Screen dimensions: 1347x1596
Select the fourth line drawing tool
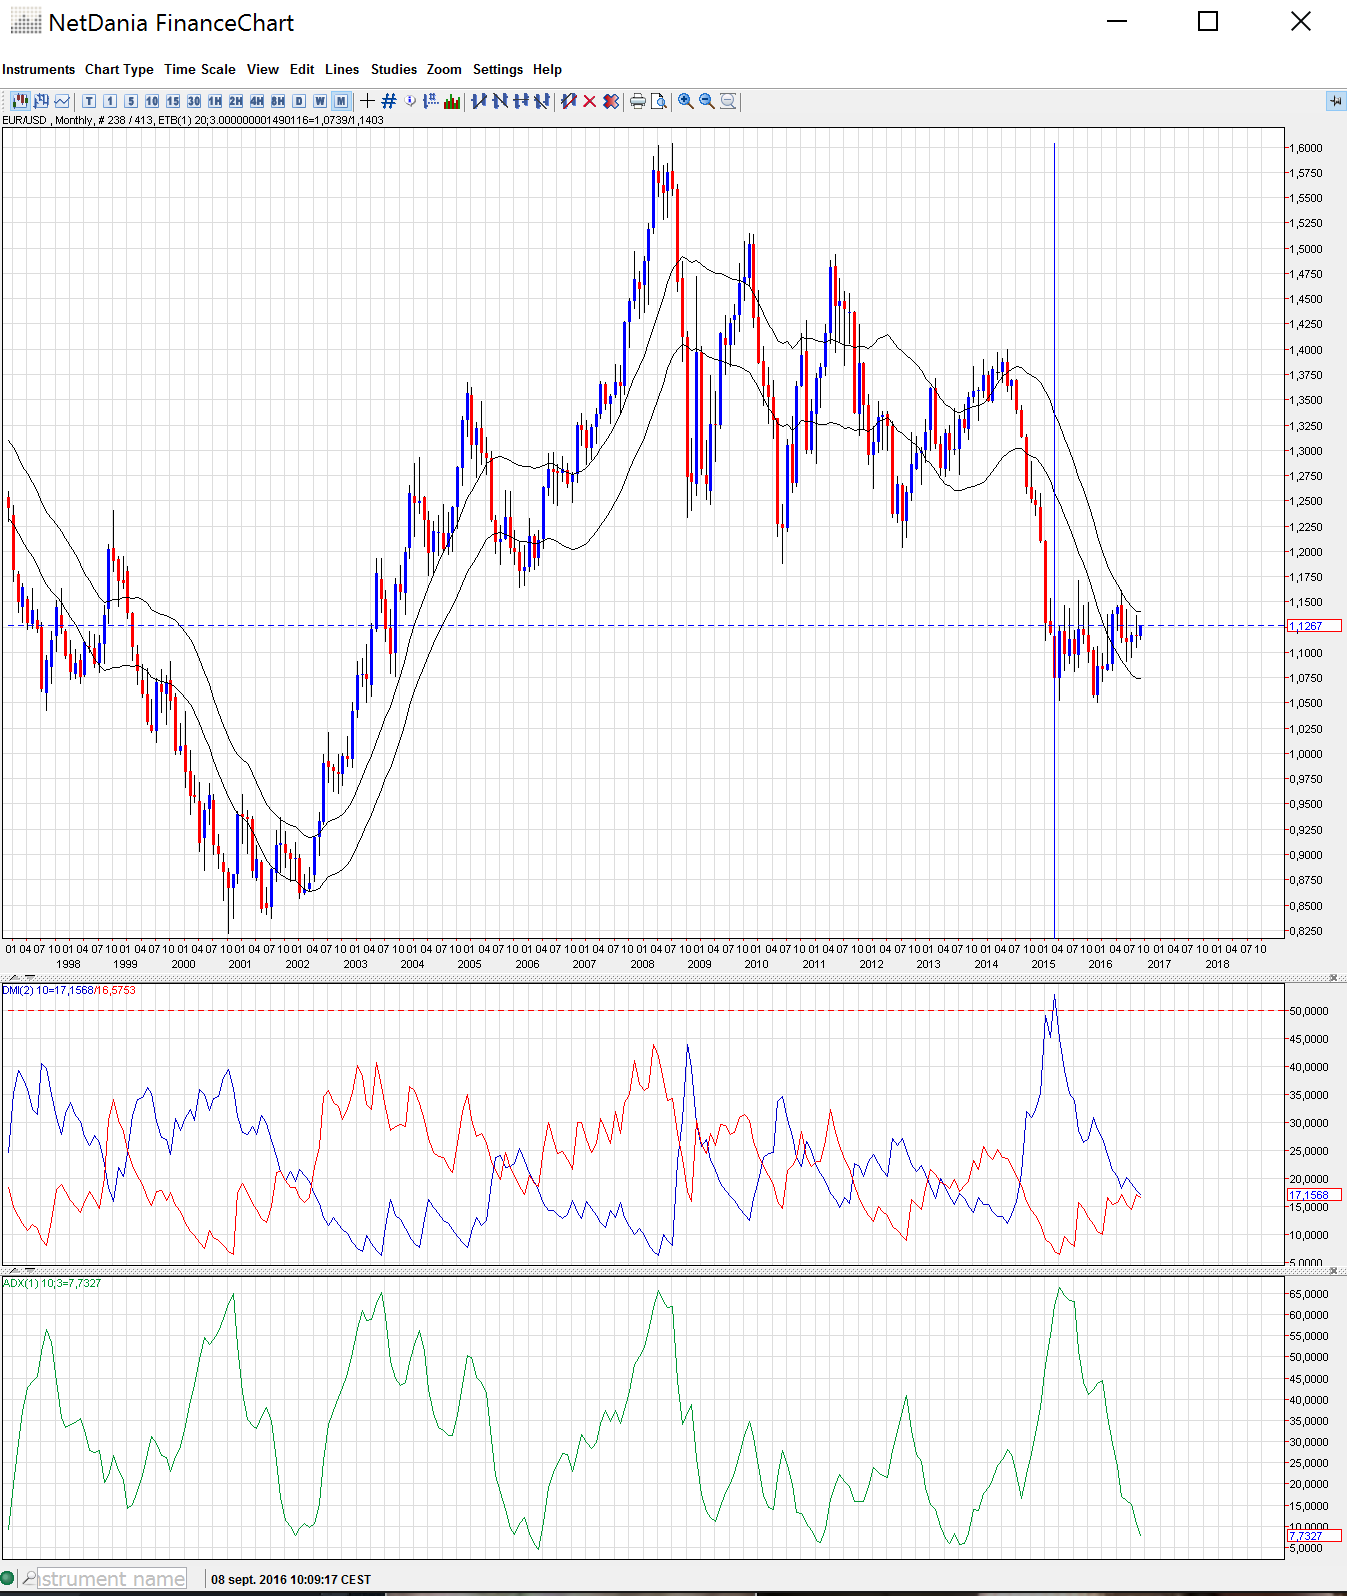pos(542,101)
